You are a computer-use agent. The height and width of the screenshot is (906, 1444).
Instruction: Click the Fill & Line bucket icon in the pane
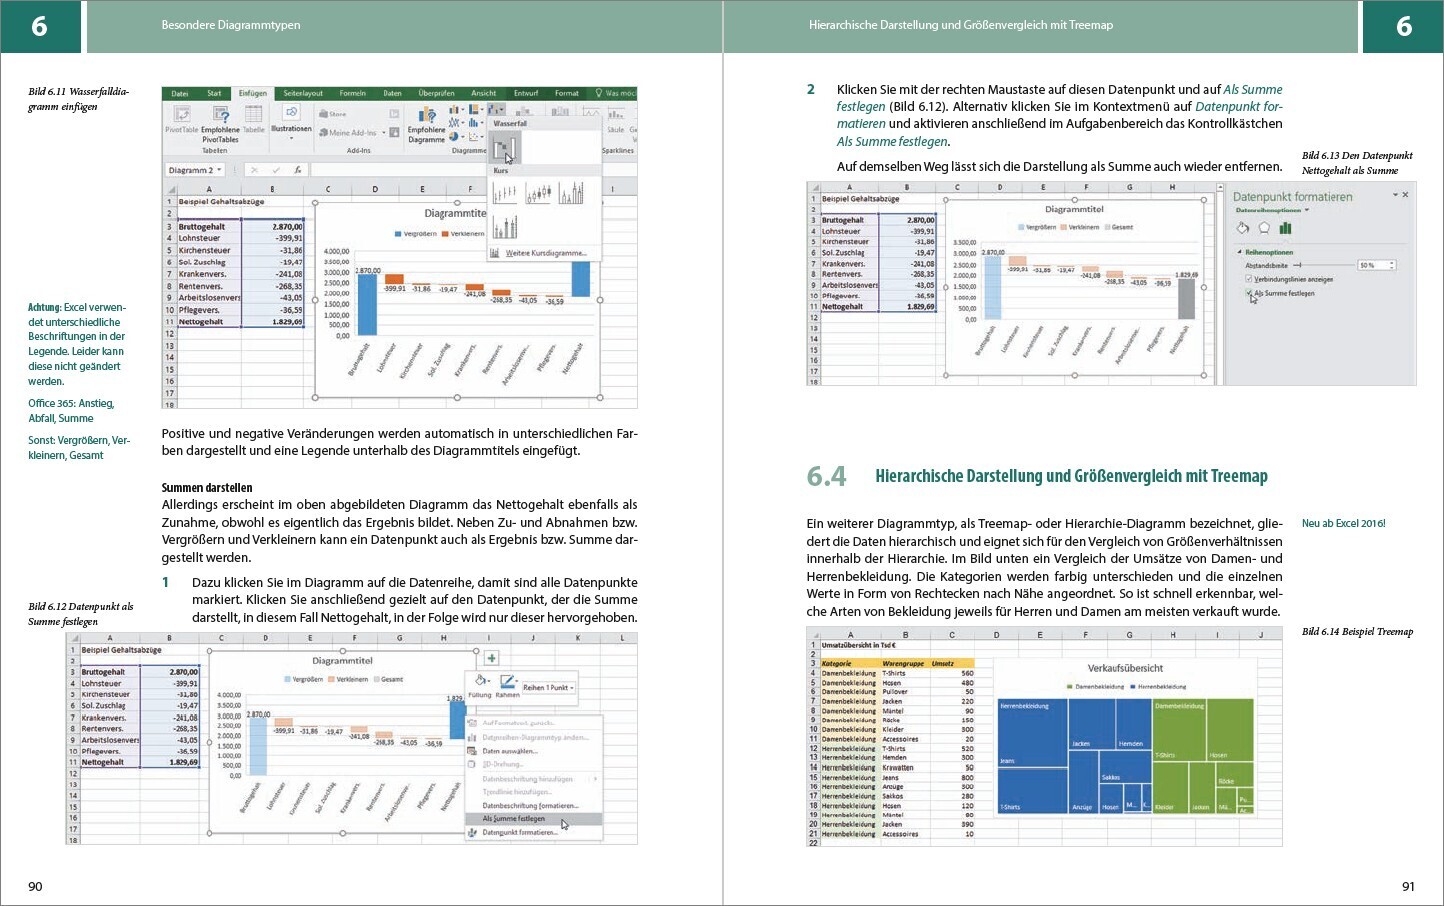pos(1243,228)
